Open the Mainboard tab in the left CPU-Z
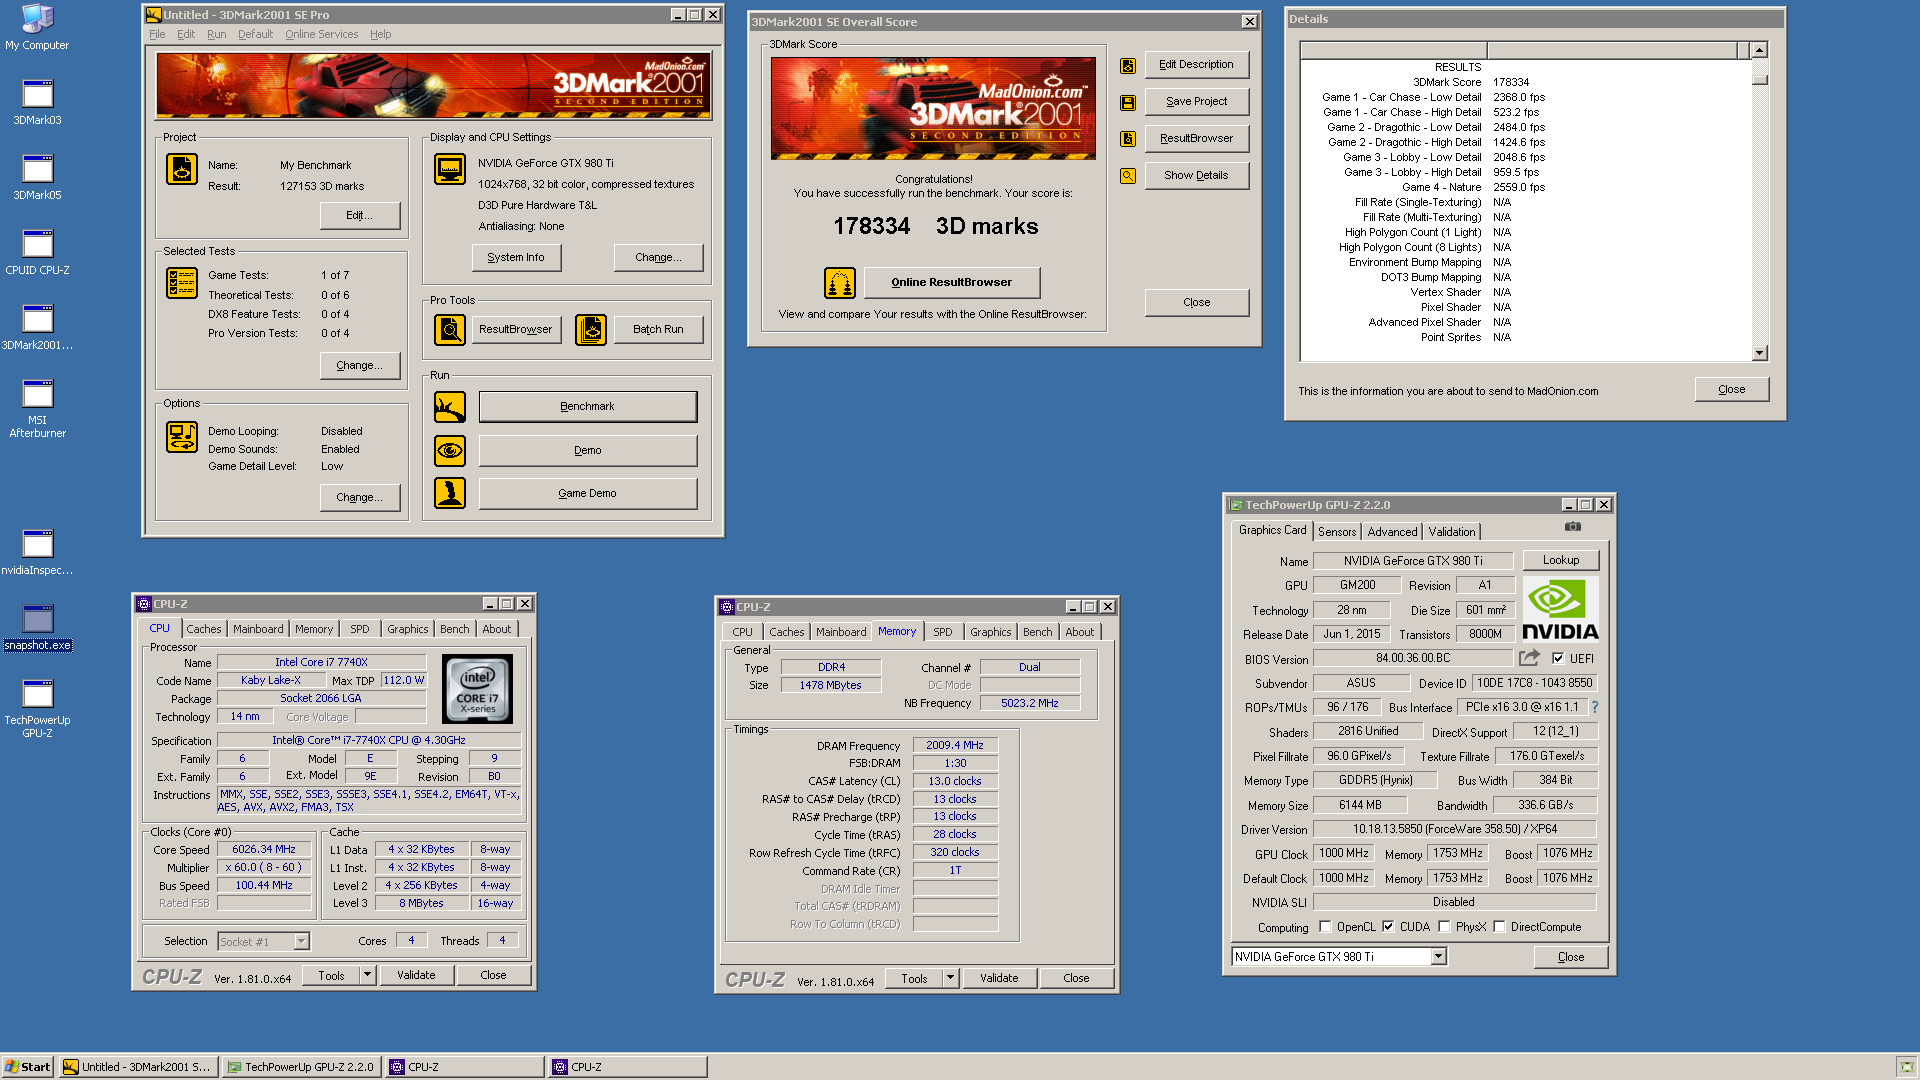The height and width of the screenshot is (1080, 1920). 258,629
